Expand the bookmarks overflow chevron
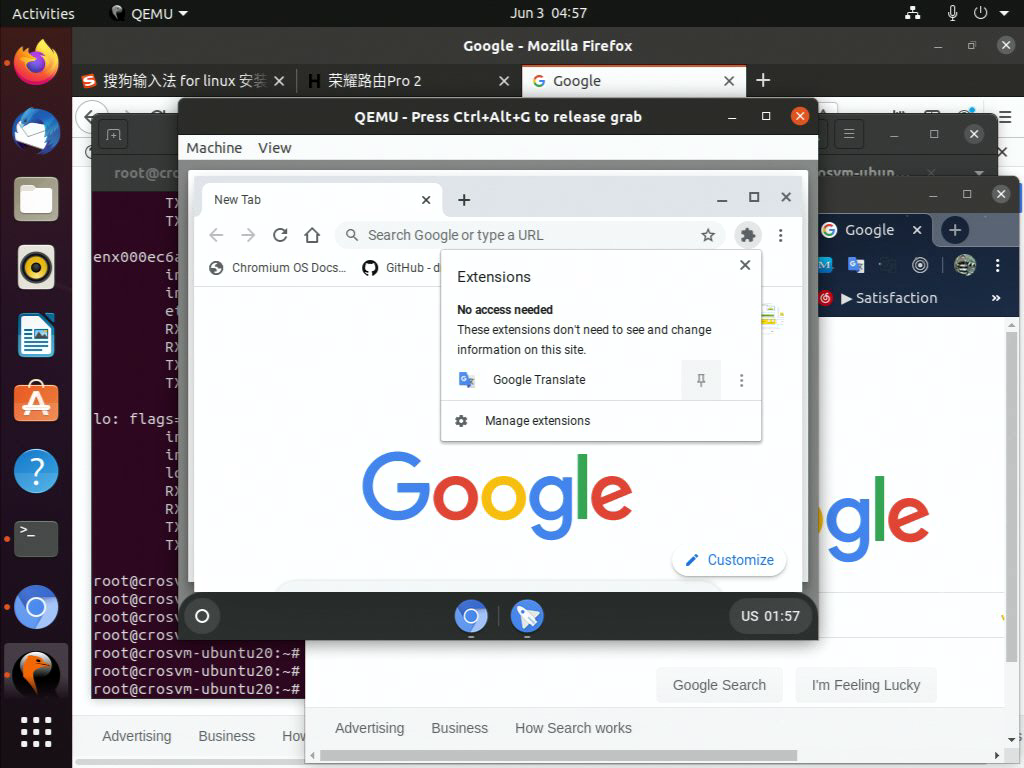Image resolution: width=1024 pixels, height=768 pixels. click(996, 298)
